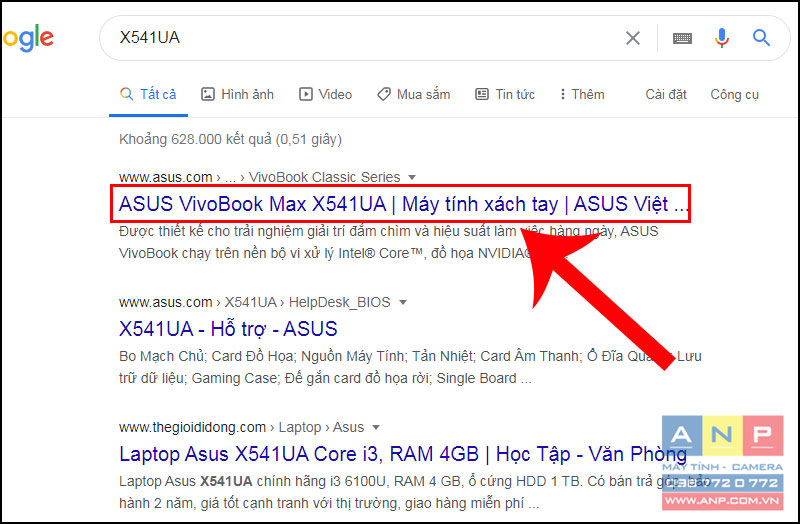Expand the arrow beside thegioididong Laptop › Asus
Screen dimensions: 800x524
(x=376, y=428)
